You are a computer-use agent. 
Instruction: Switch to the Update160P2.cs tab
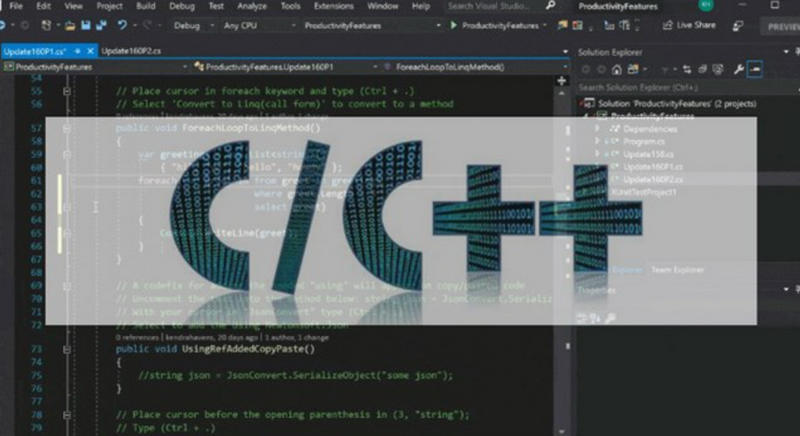131,51
